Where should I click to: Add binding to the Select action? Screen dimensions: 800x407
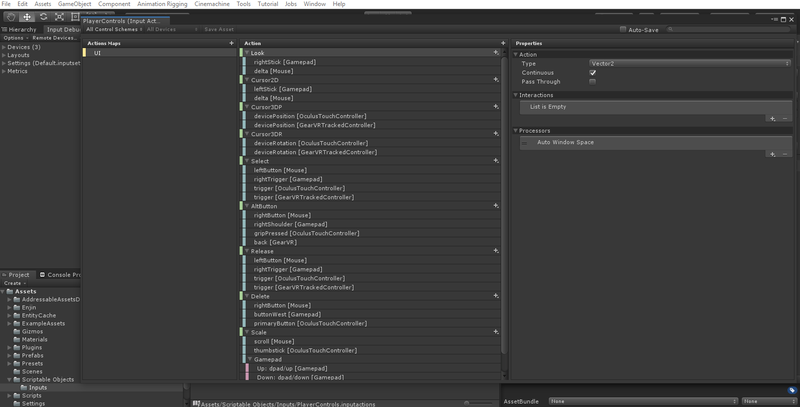[x=495, y=161]
